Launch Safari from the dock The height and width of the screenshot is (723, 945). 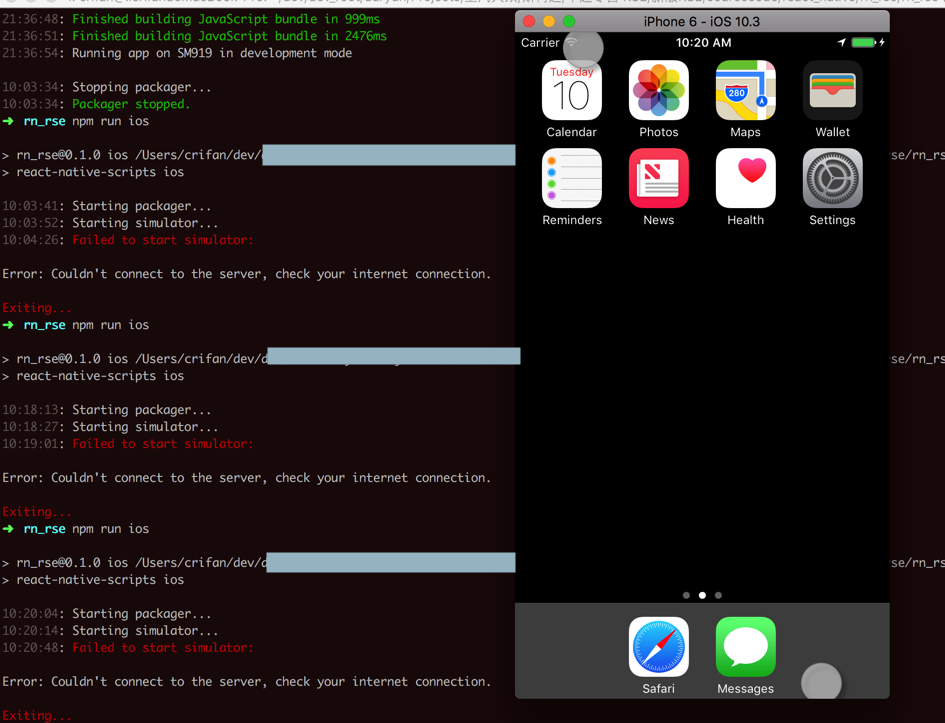[659, 647]
